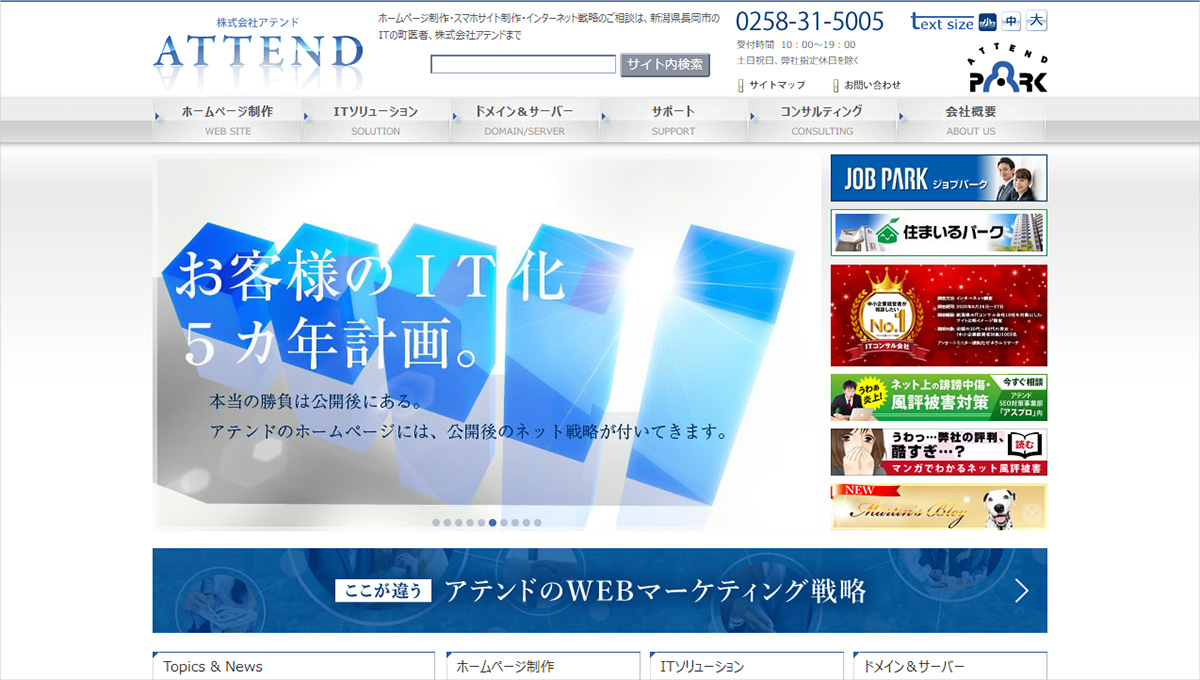Click the arrow on WEBマーケティング戦略 banner
Screen dimensions: 1200x680
click(1021, 591)
